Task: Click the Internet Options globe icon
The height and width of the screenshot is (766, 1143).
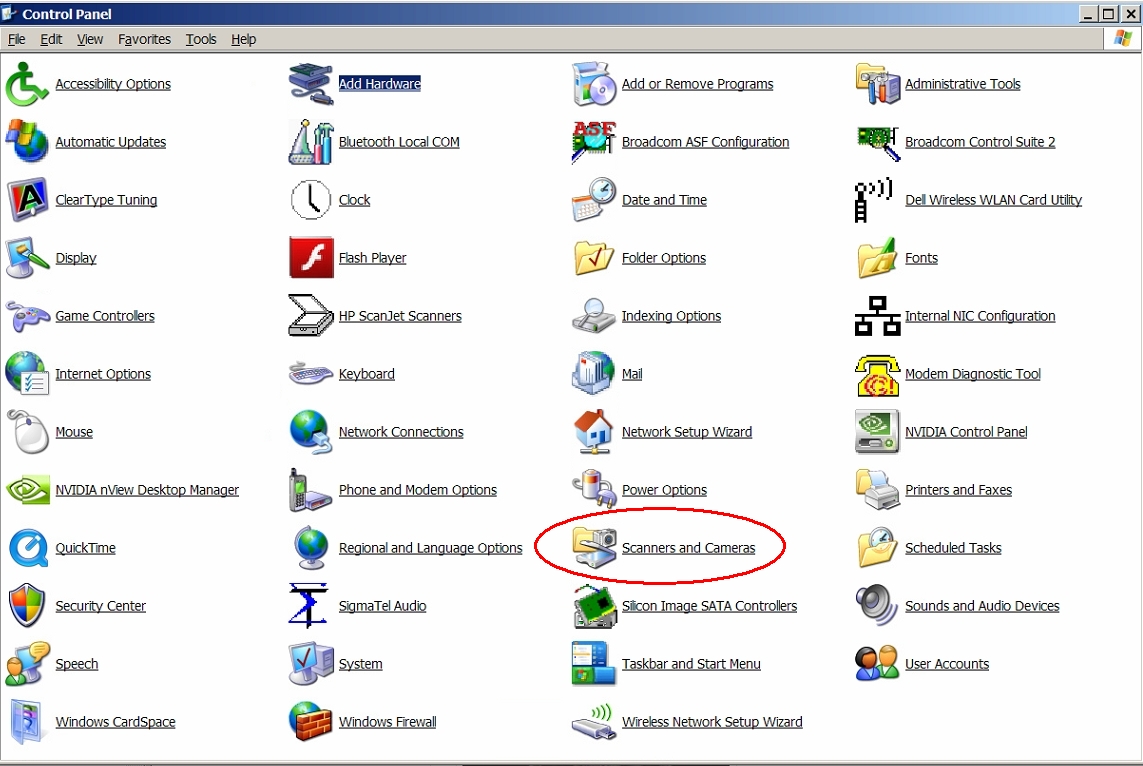Action: [27, 373]
